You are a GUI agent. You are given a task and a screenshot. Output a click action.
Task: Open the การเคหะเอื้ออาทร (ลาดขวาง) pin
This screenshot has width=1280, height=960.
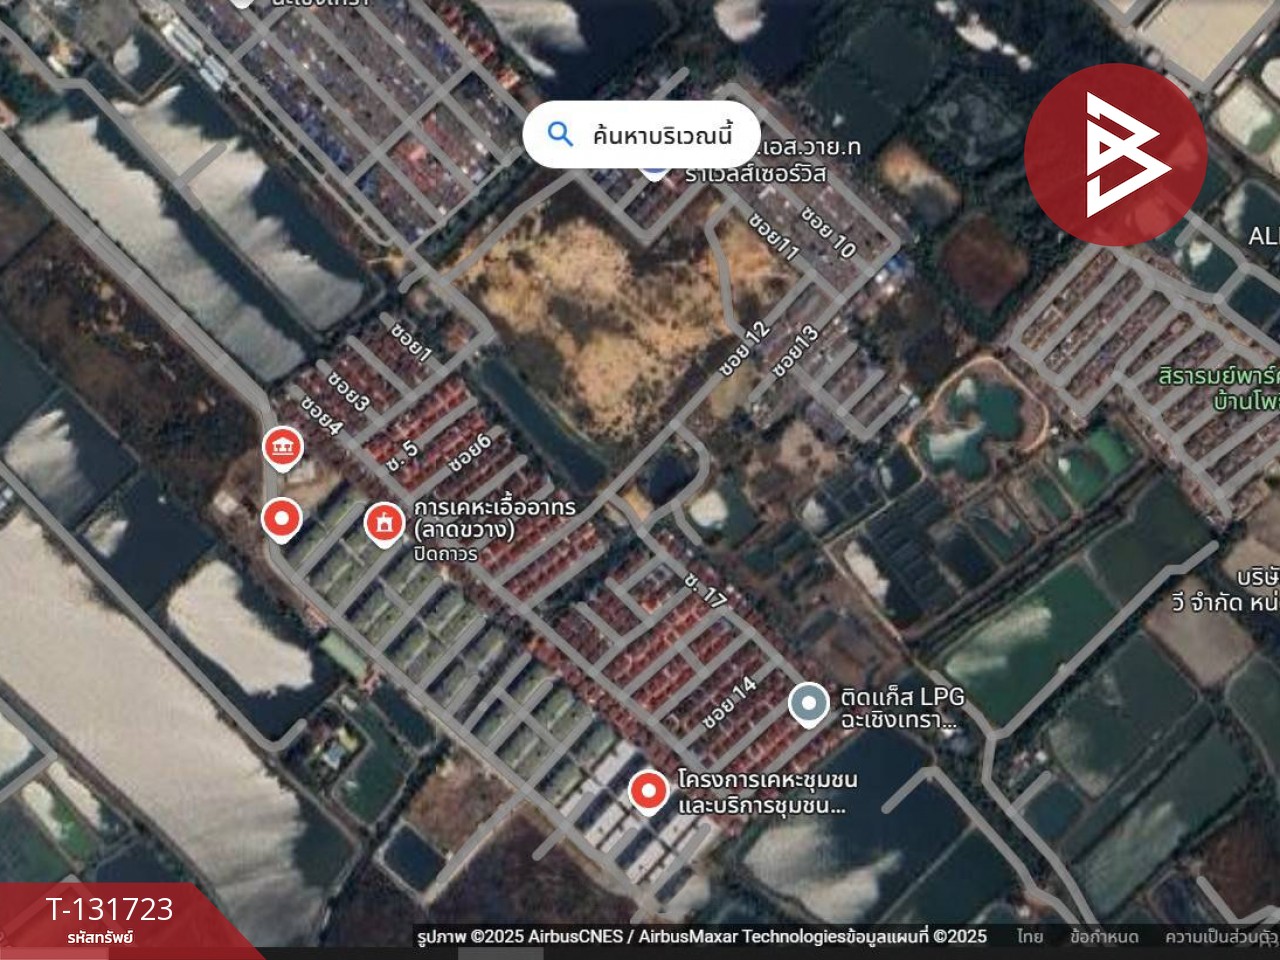click(x=384, y=522)
